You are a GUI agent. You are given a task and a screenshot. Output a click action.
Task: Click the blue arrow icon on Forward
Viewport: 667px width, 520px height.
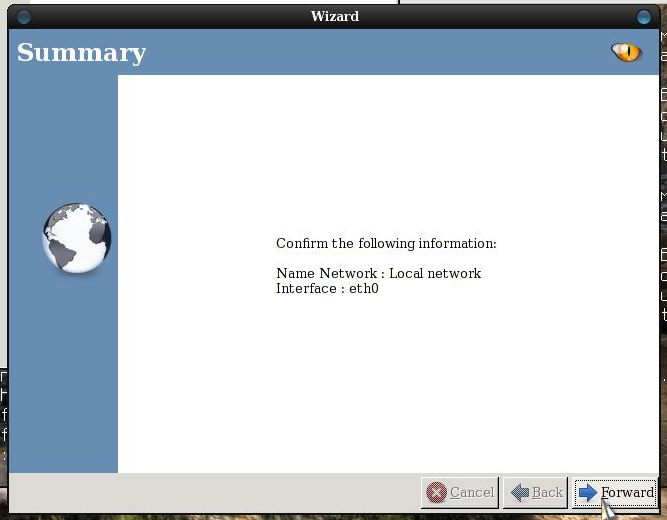tap(588, 493)
